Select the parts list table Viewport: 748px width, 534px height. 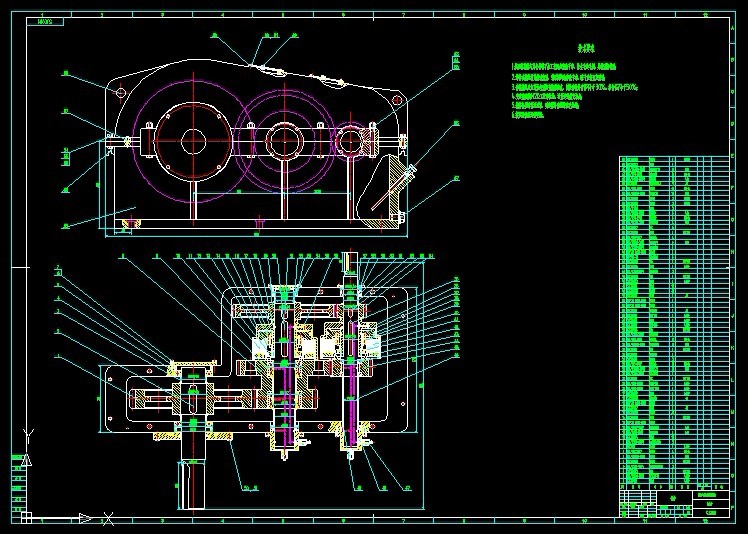(675, 323)
